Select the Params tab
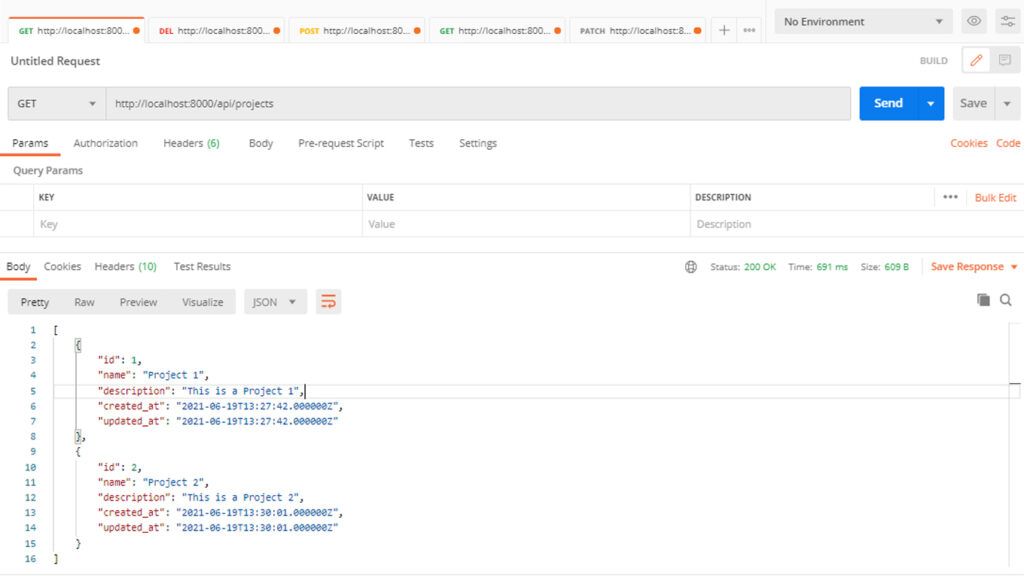 (30, 143)
